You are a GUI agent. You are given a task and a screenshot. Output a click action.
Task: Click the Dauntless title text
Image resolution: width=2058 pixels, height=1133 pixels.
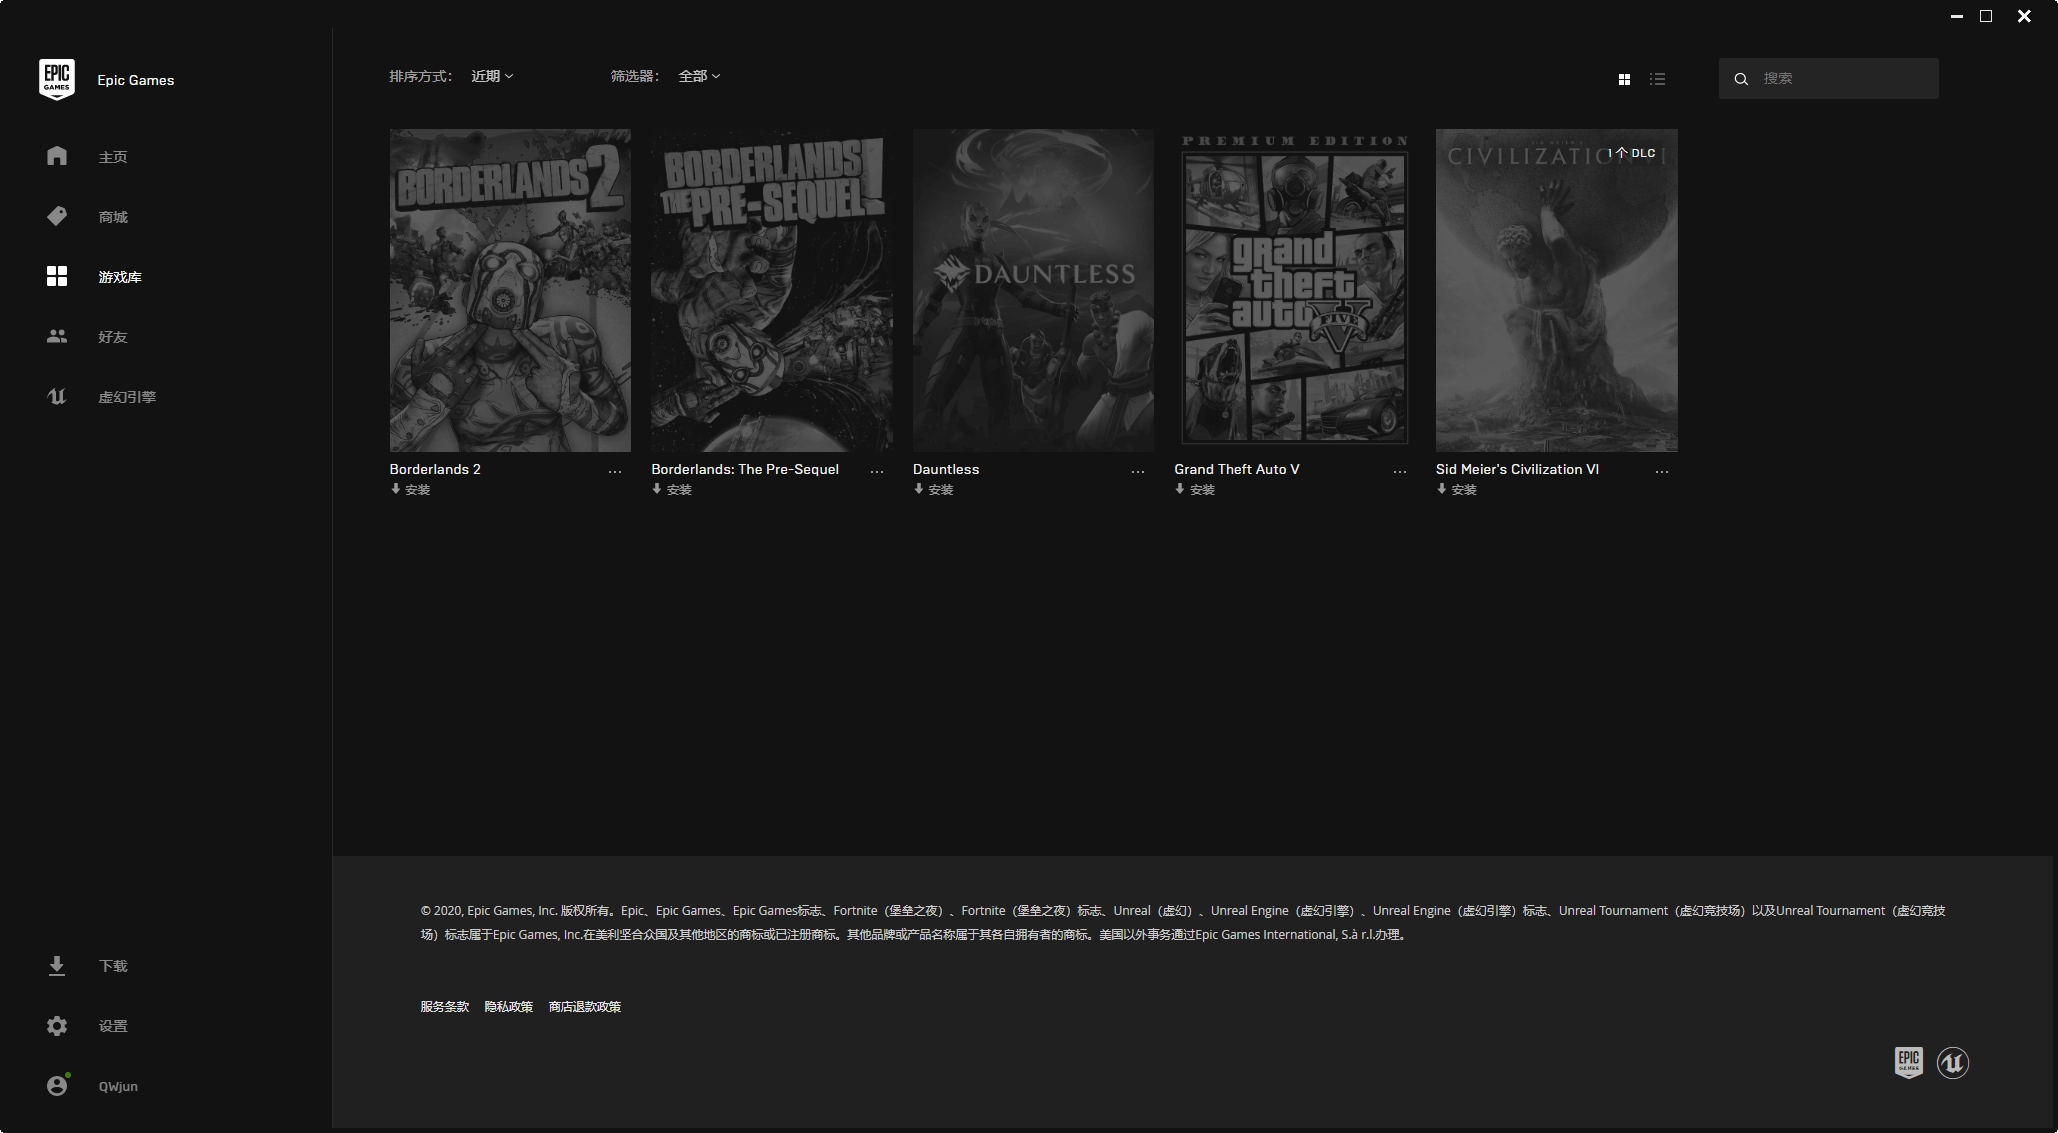pyautogui.click(x=946, y=469)
